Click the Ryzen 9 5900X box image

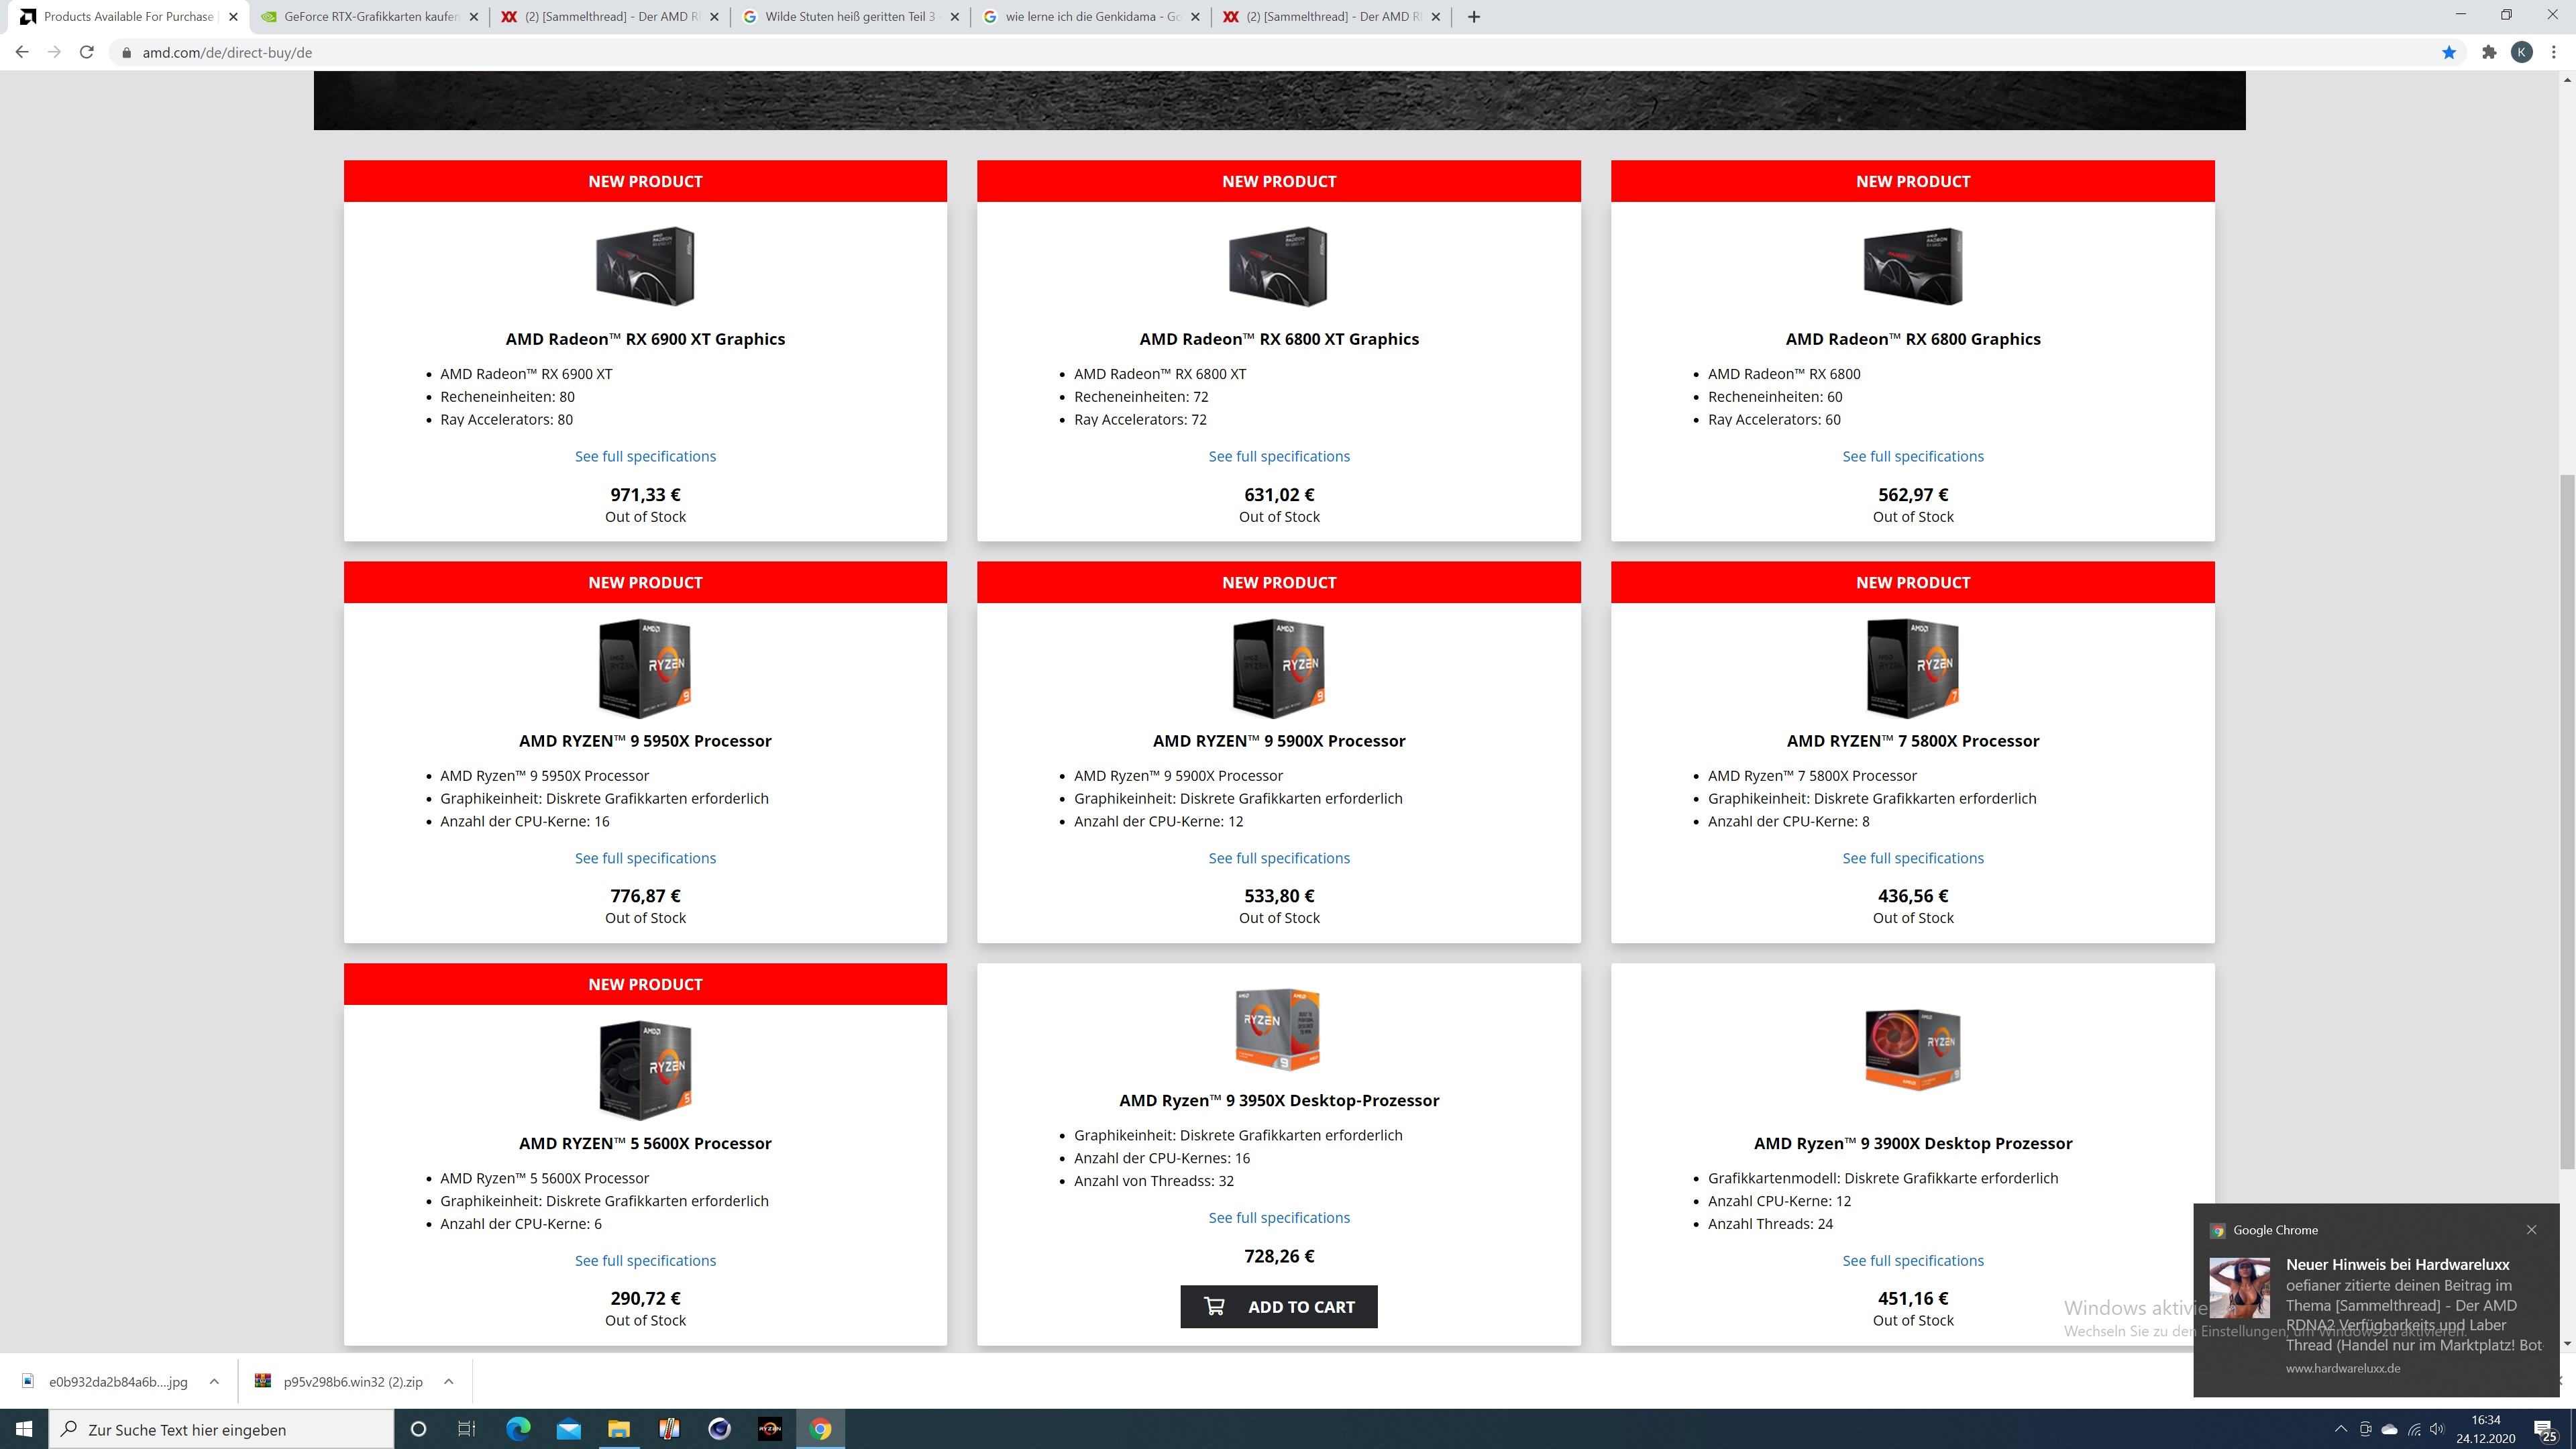(1279, 668)
